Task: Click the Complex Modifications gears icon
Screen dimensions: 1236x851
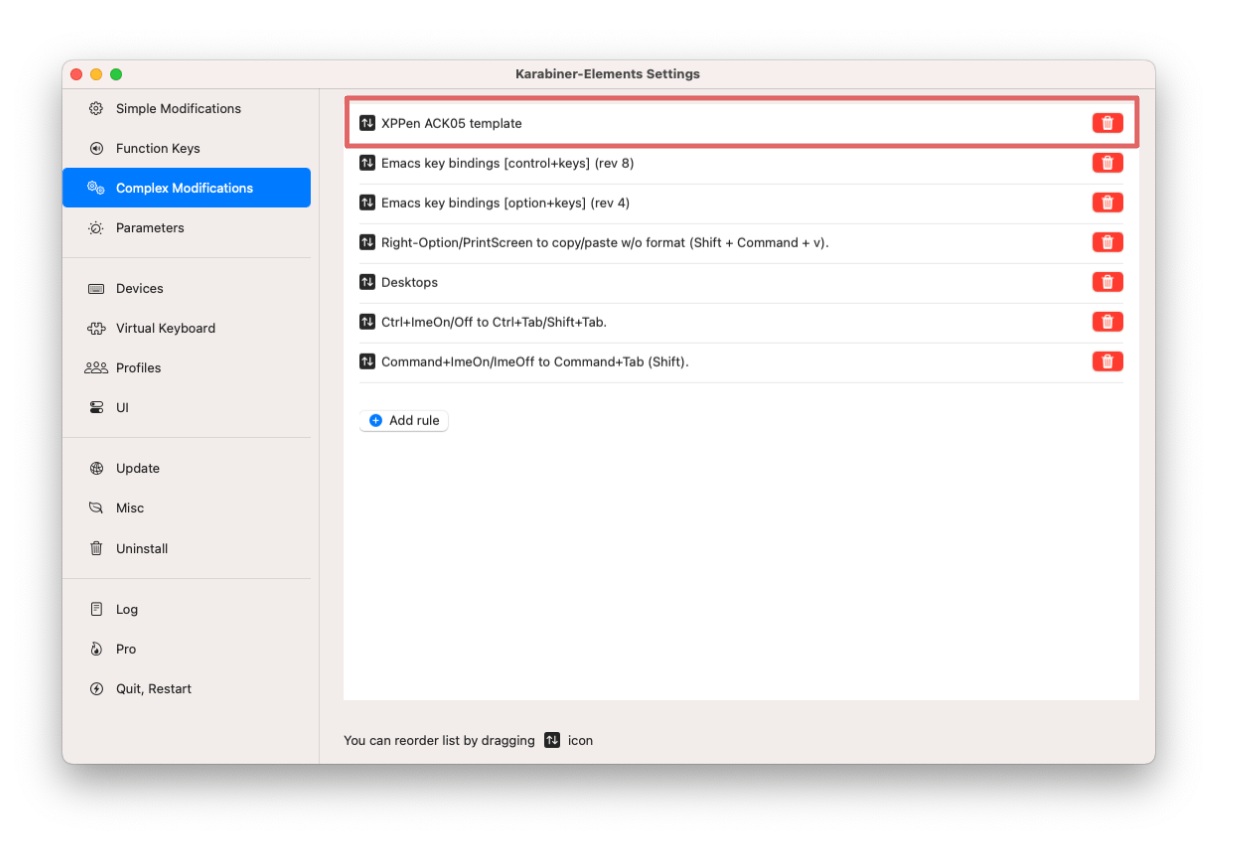Action: coord(96,188)
